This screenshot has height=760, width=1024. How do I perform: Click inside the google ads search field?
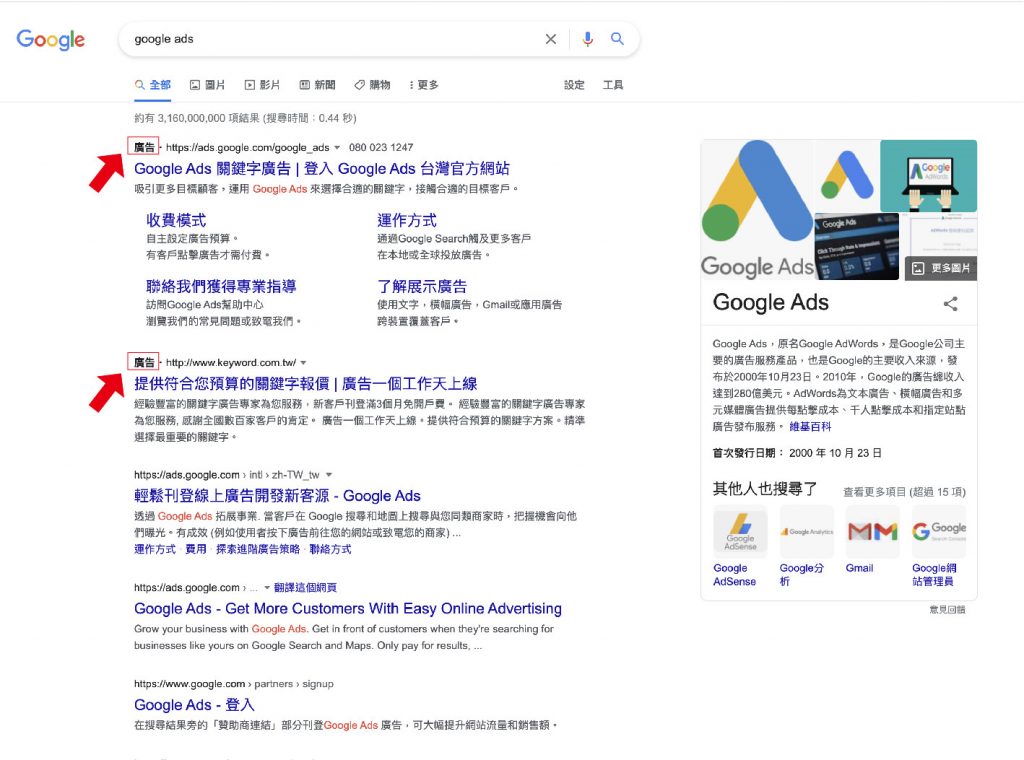pyautogui.click(x=333, y=39)
